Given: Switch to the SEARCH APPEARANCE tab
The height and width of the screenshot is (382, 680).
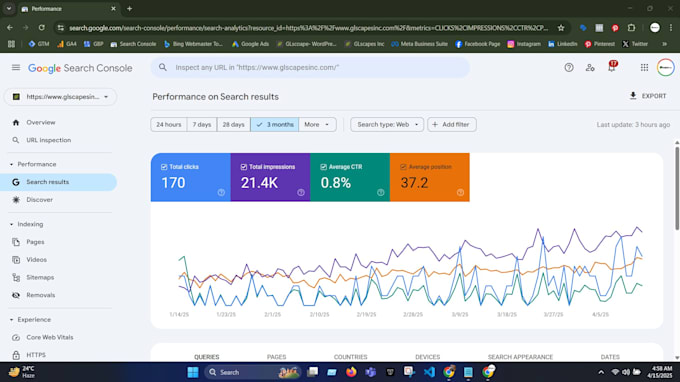Looking at the screenshot, I should [520, 357].
